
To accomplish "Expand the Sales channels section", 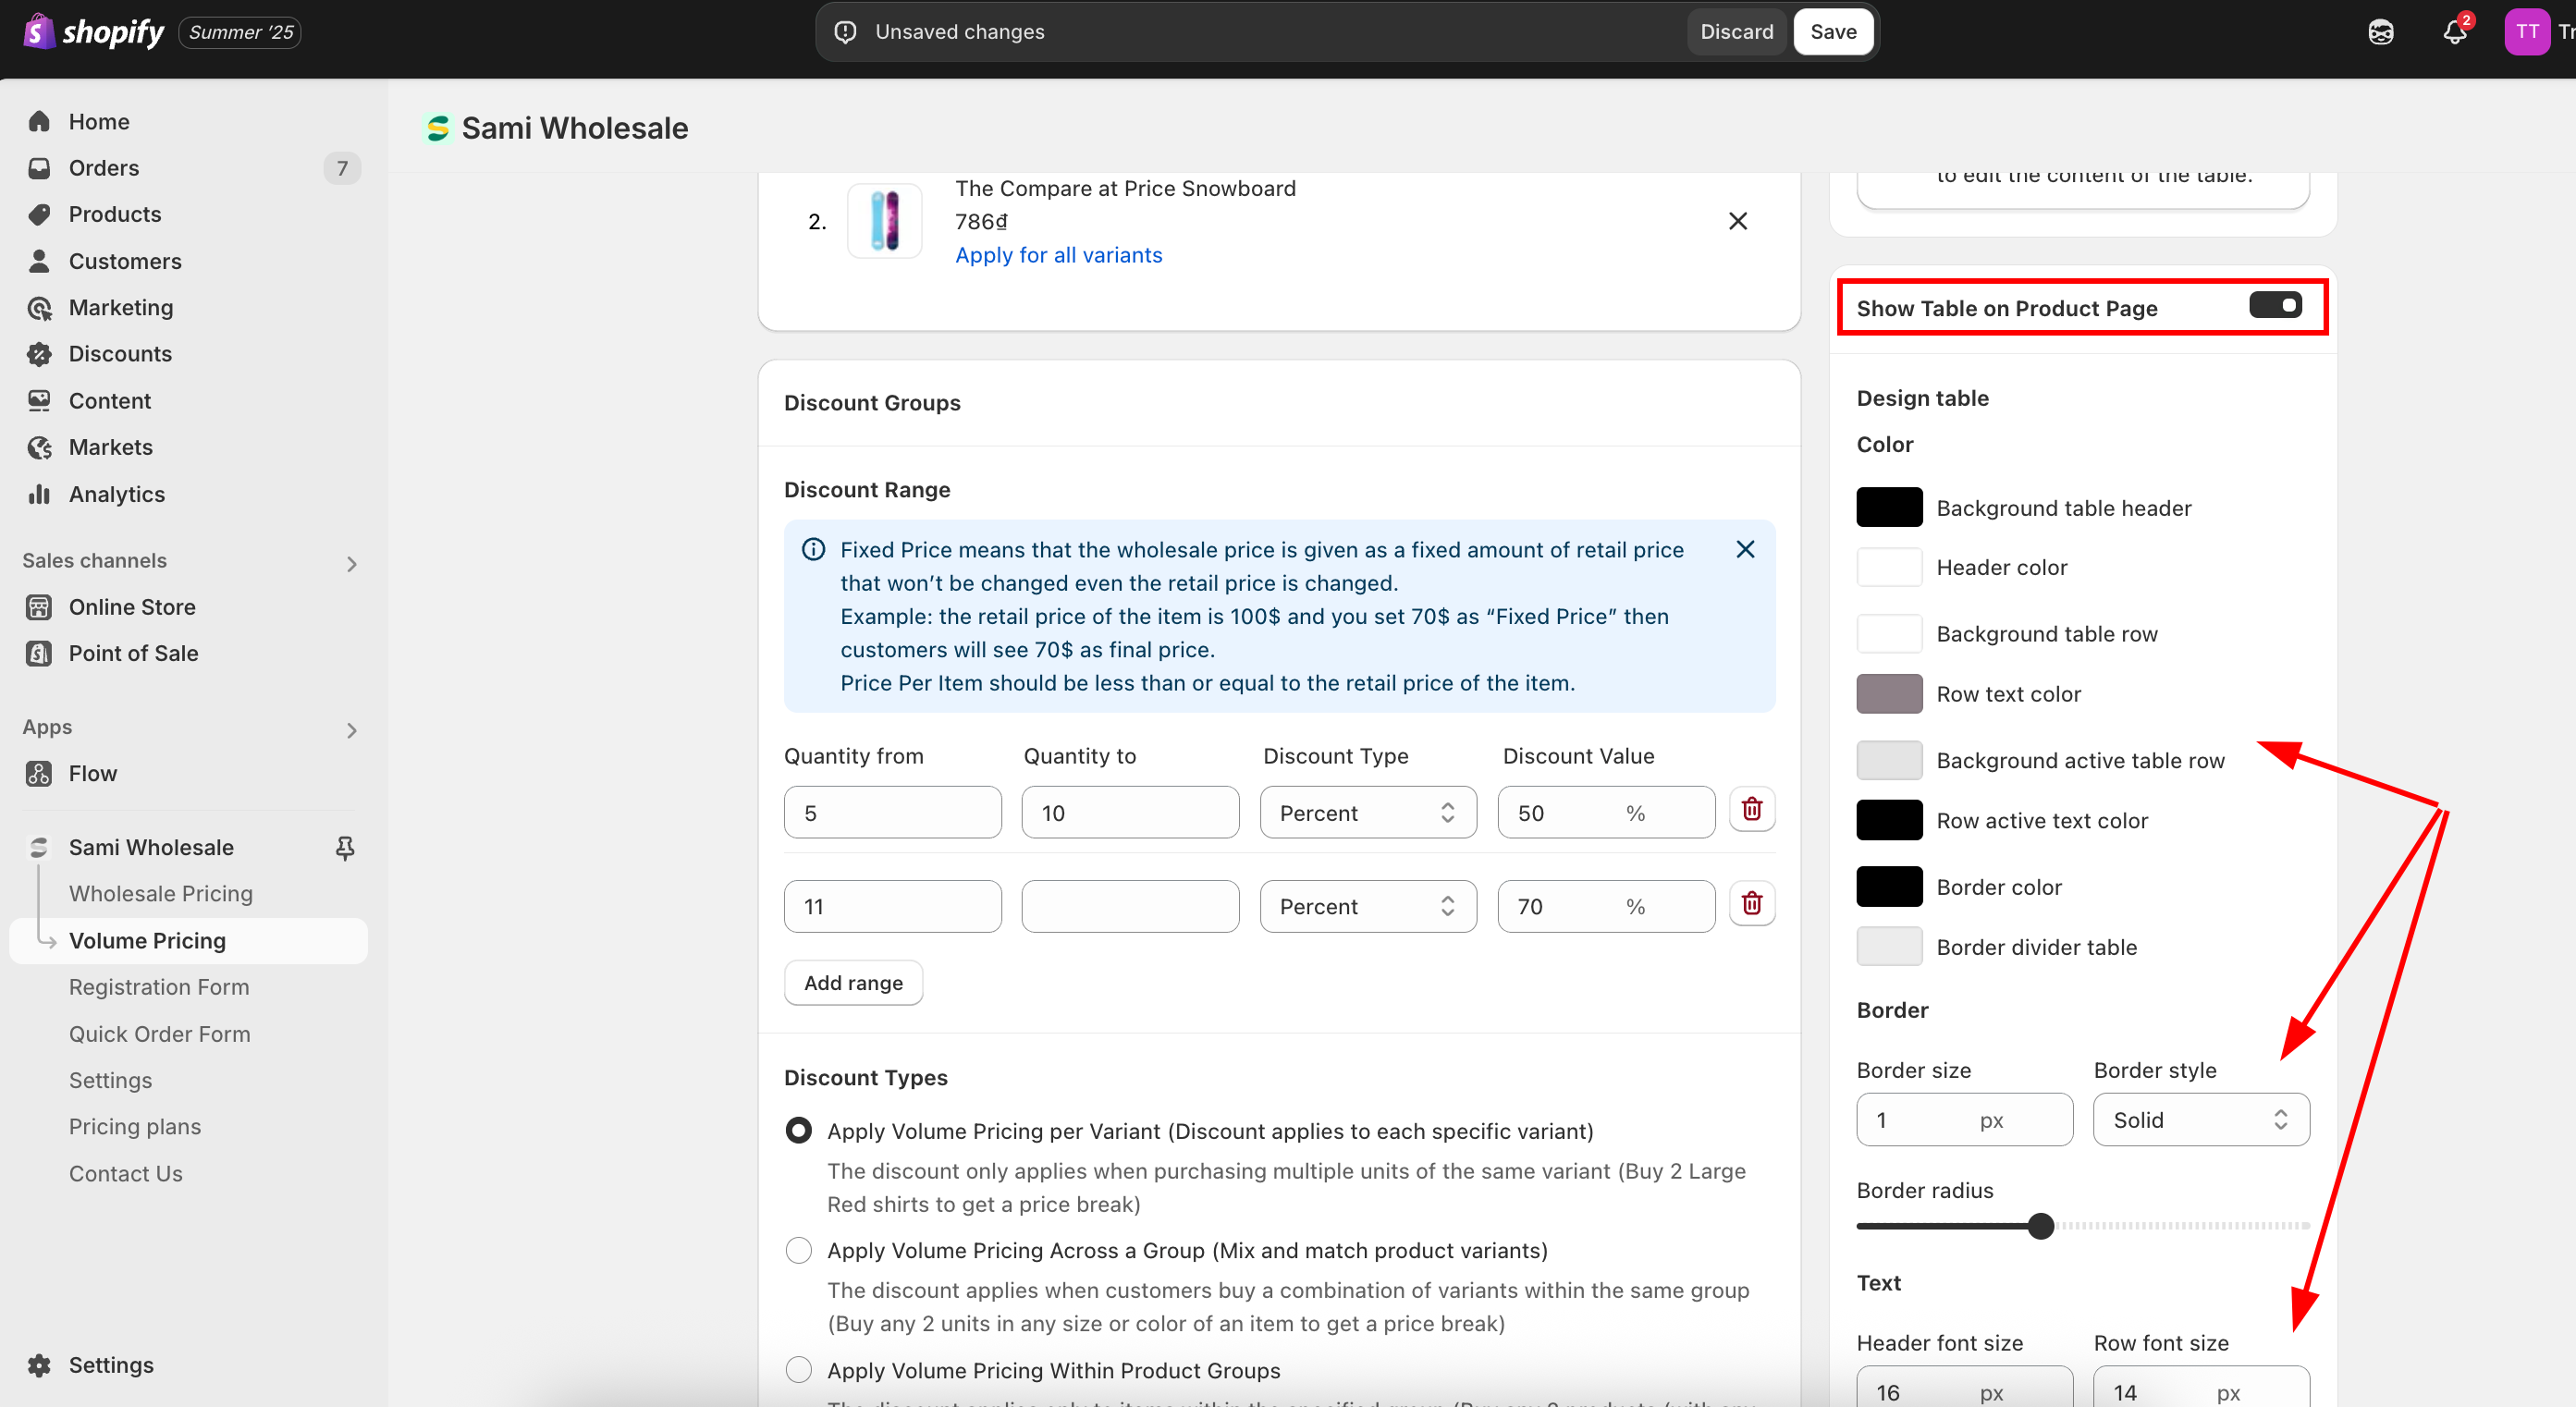I will click(x=351, y=563).
